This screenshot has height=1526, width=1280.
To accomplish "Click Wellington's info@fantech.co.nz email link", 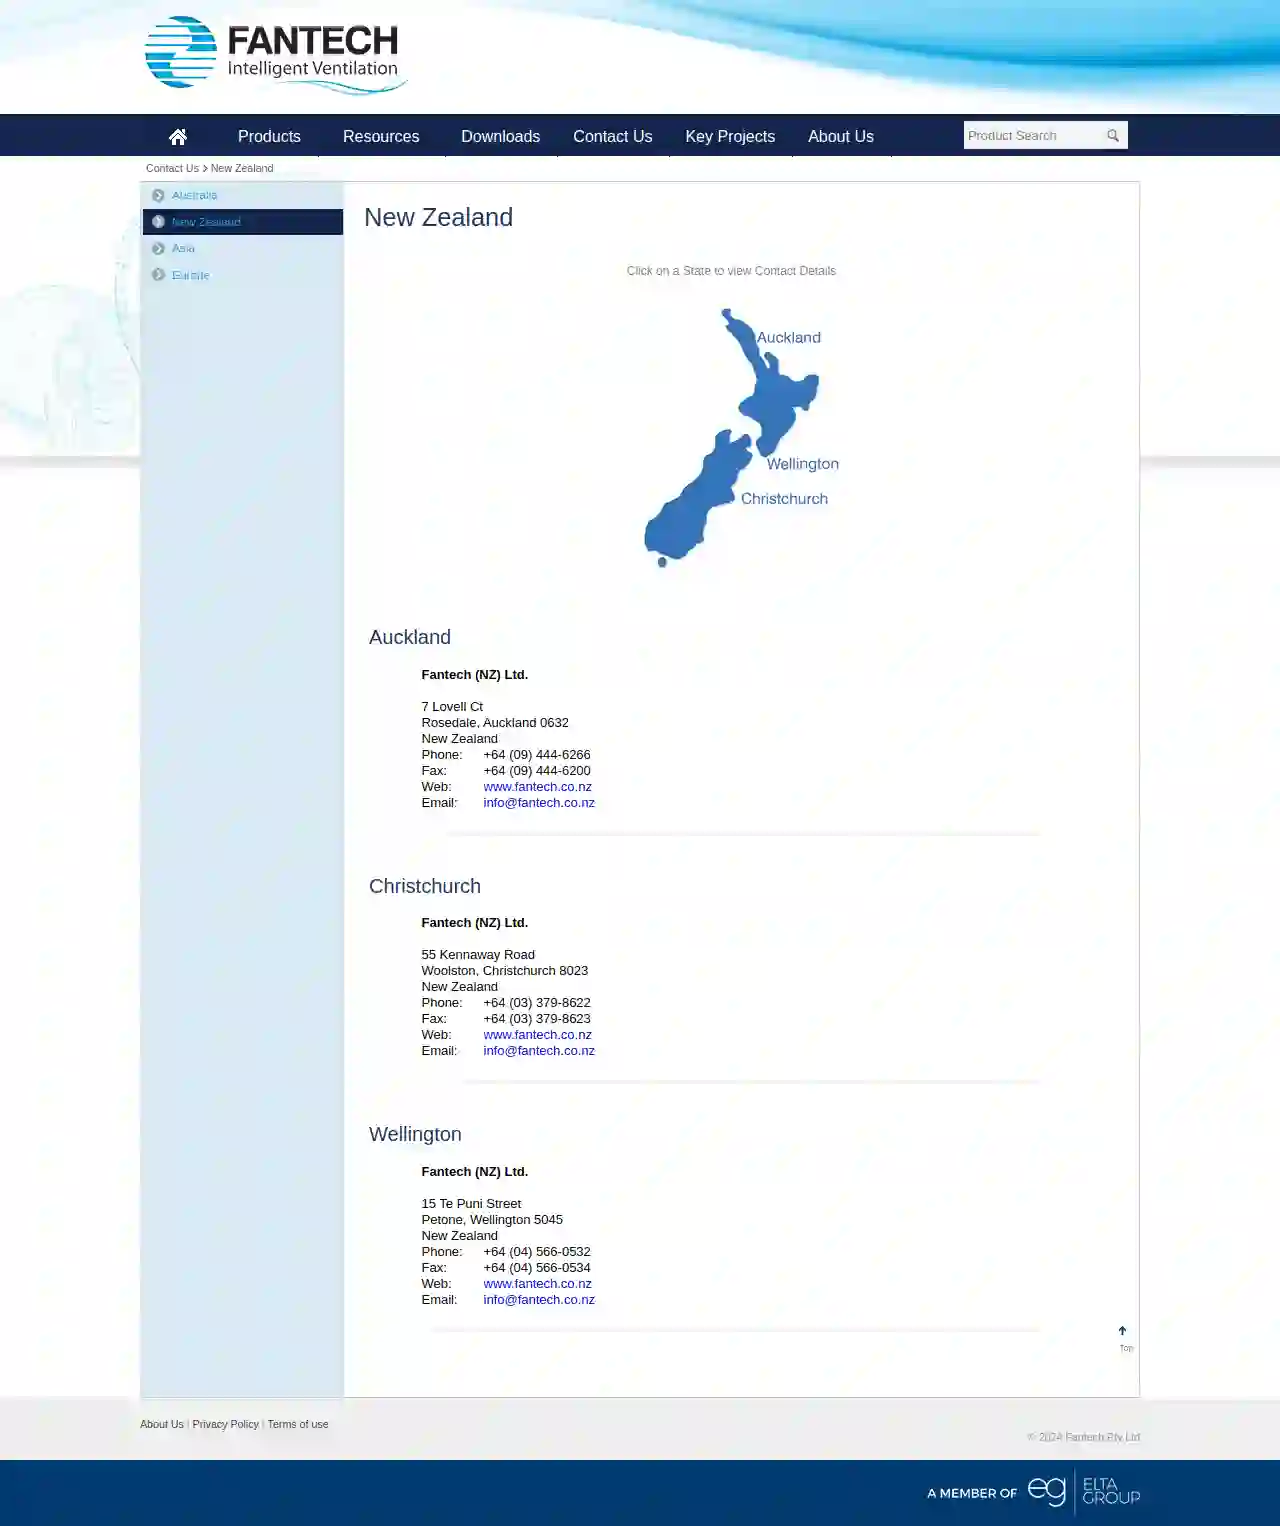I will [539, 1300].
